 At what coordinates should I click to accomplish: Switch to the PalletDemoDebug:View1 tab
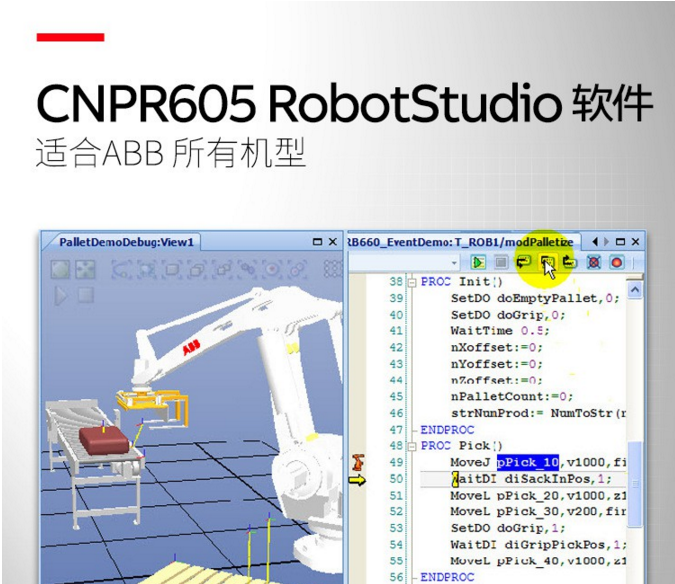126,242
